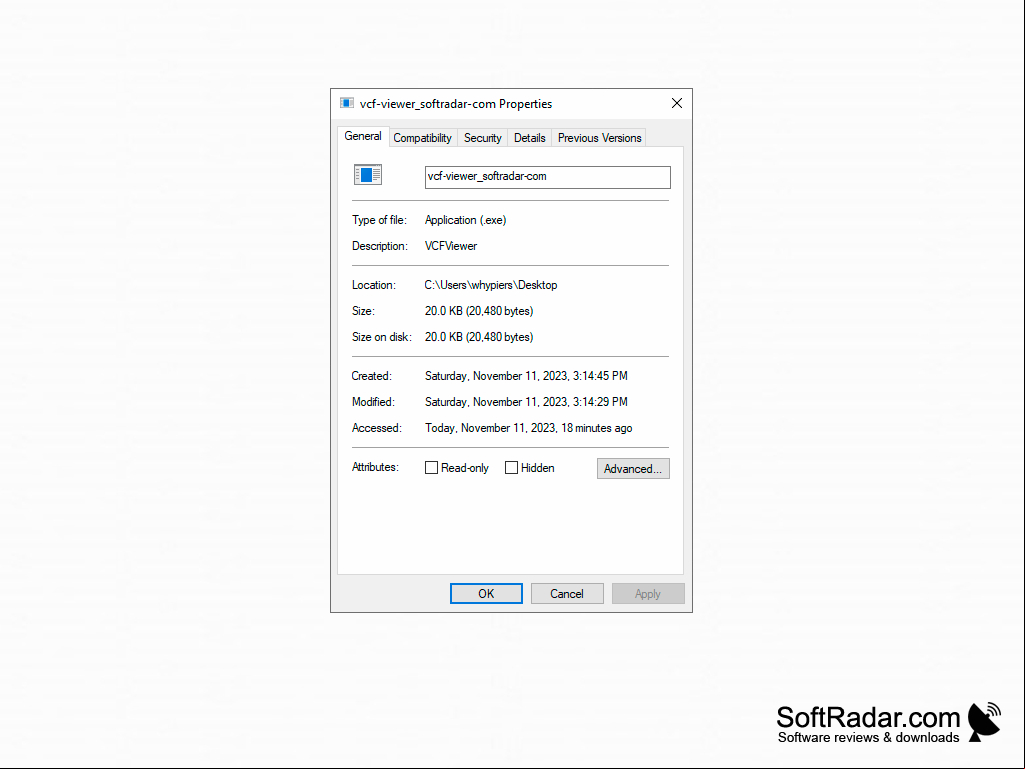The height and width of the screenshot is (769, 1025).
Task: Select the location path C:\Users\whypiers\Desktop
Action: (x=491, y=285)
